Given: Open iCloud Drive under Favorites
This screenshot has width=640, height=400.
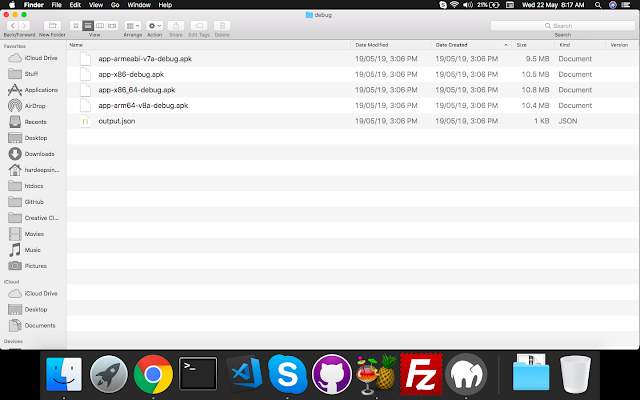Looking at the screenshot, I should [x=33, y=58].
